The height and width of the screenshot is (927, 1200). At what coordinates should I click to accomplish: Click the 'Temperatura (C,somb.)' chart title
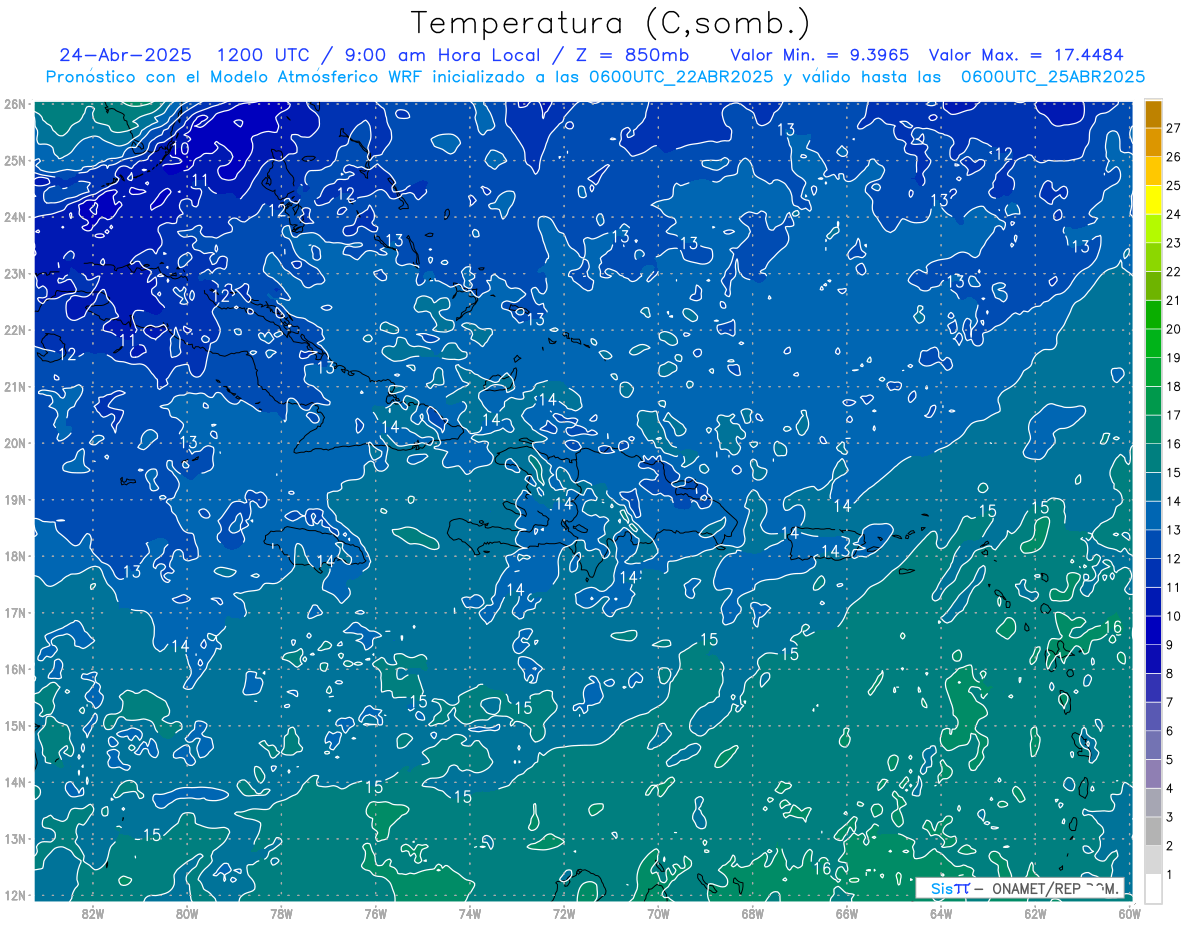[611, 23]
